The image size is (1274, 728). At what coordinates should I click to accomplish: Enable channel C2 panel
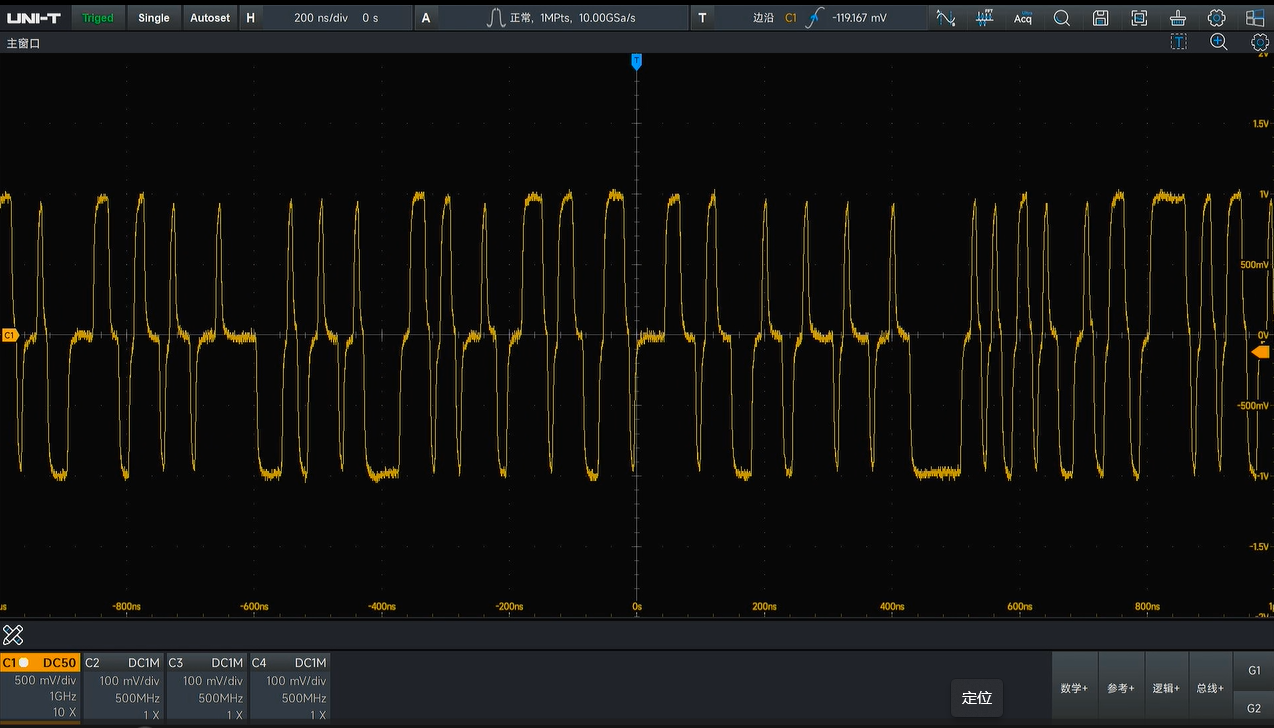click(x=123, y=686)
